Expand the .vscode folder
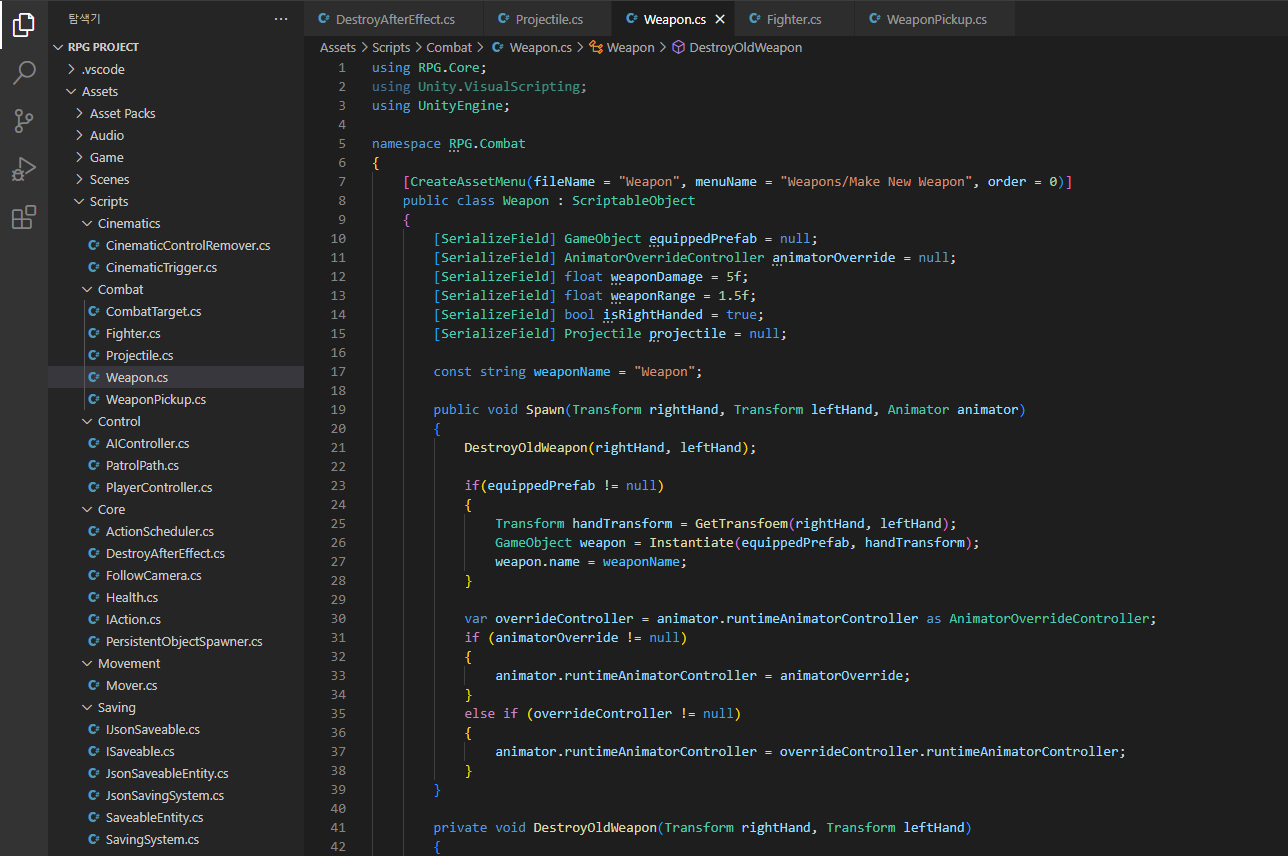 103,69
